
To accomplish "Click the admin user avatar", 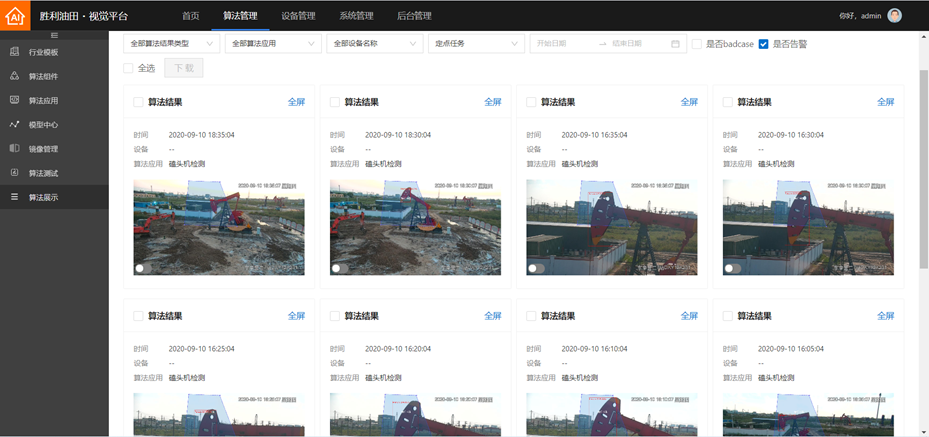I will tap(894, 15).
